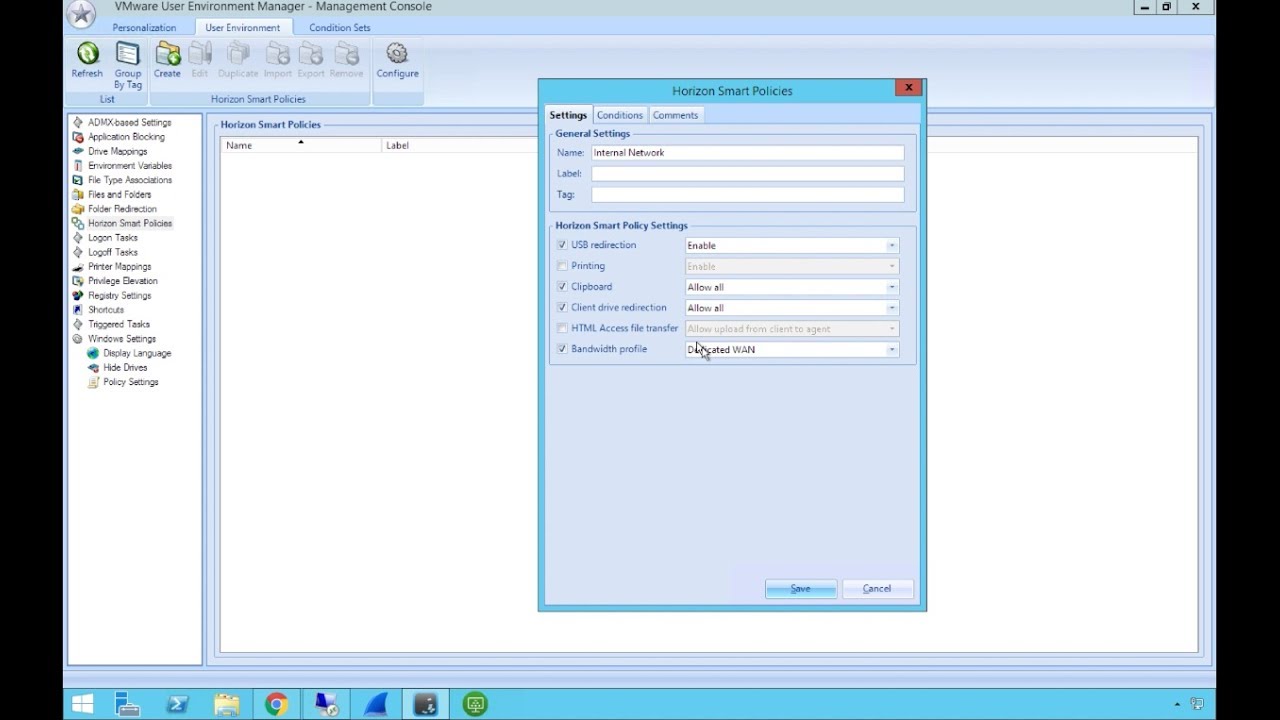Viewport: 1280px width, 720px height.
Task: Open Printer Mappings in the sidebar
Action: tap(119, 267)
